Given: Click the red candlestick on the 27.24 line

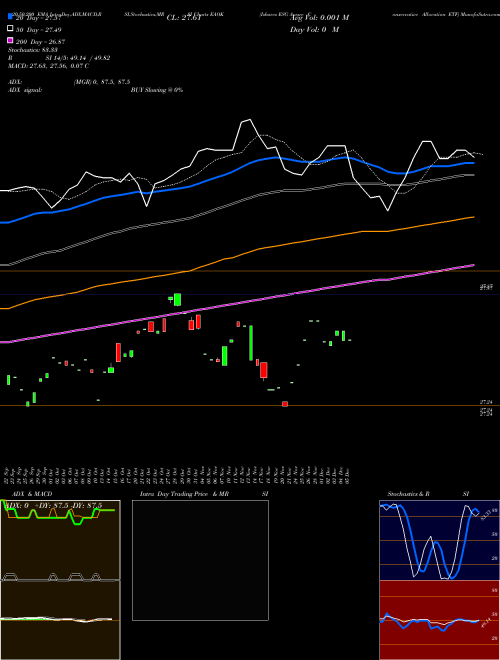Looking at the screenshot, I should 285,404.
